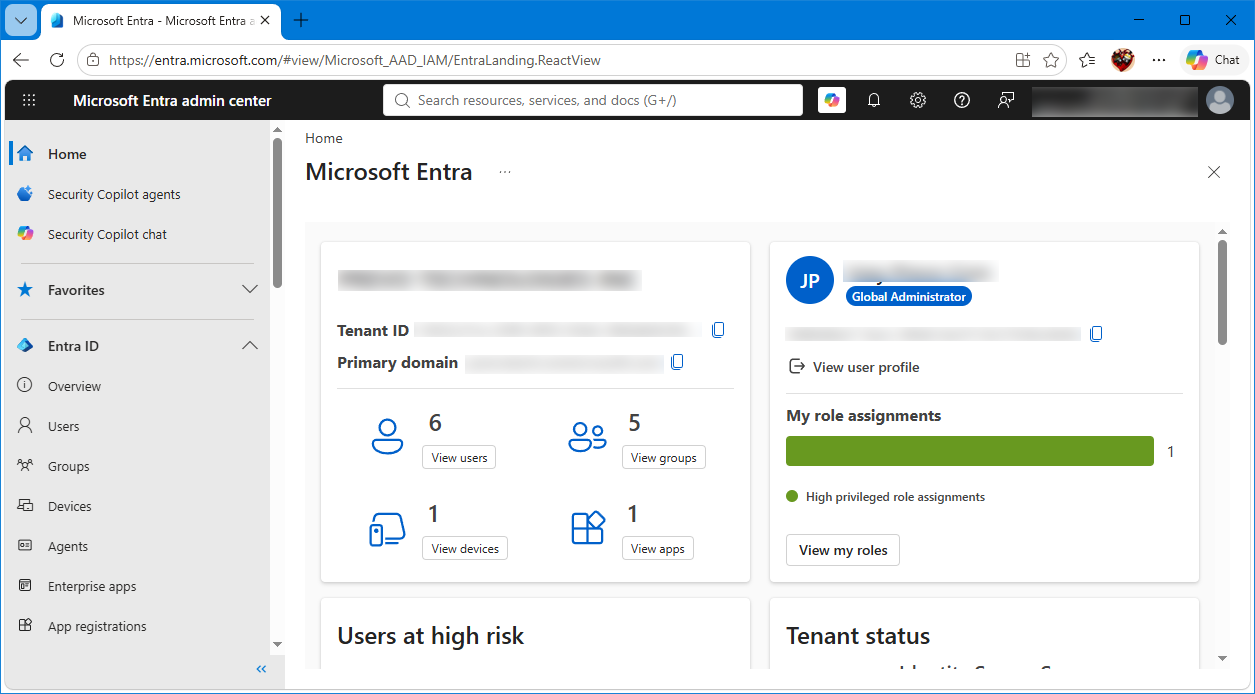Click the View devices button
This screenshot has width=1255, height=694.
click(465, 548)
